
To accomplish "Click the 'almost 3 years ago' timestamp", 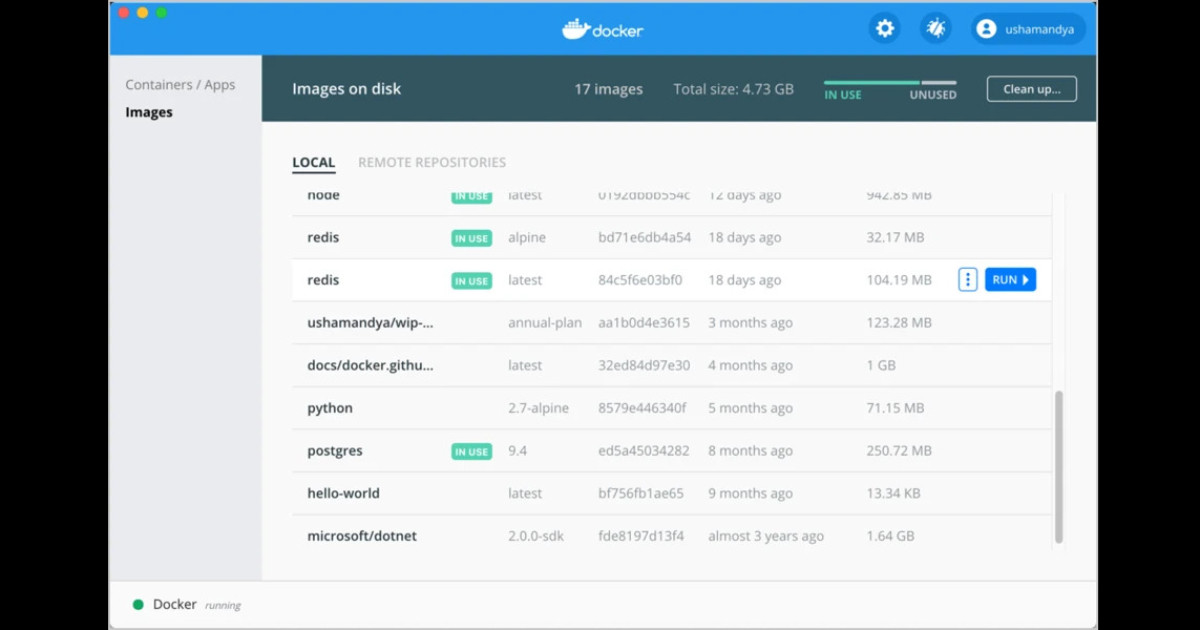I will tap(766, 536).
